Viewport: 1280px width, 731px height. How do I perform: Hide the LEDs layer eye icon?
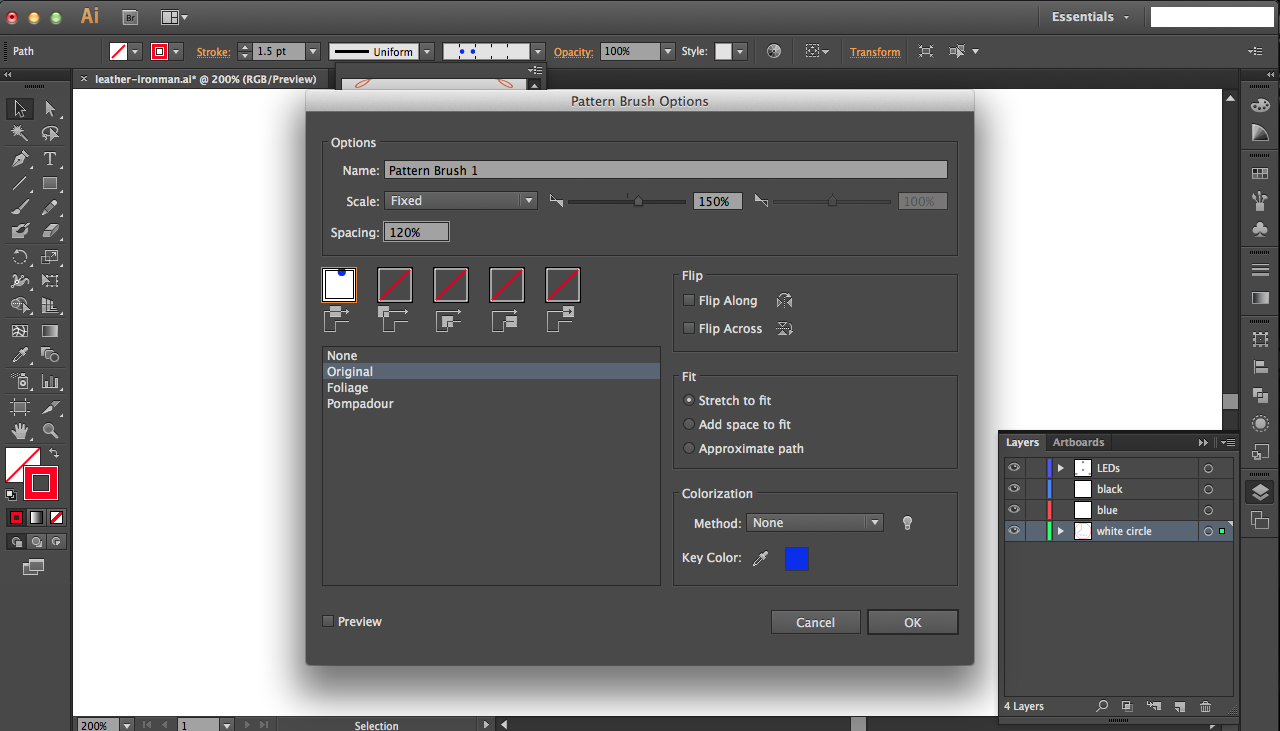(x=1014, y=468)
